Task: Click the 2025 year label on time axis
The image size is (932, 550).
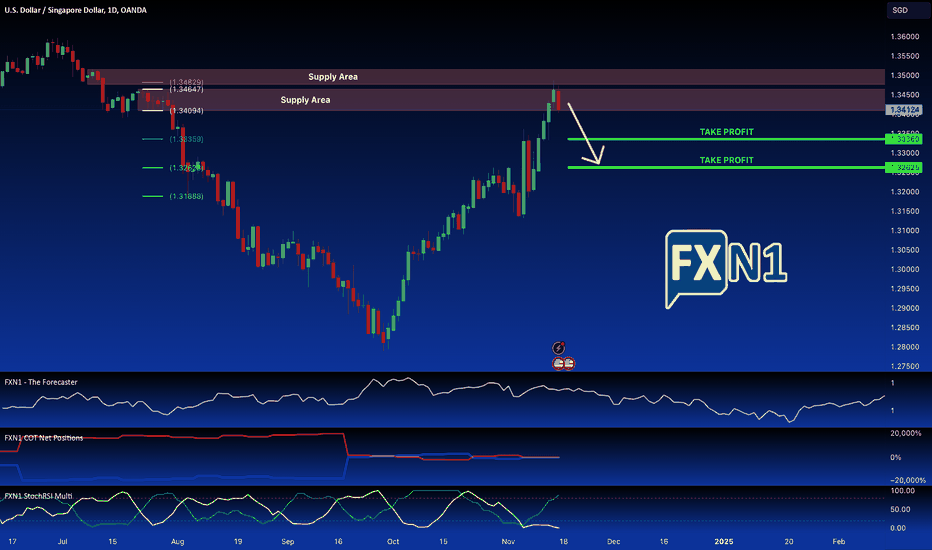Action: (x=723, y=542)
